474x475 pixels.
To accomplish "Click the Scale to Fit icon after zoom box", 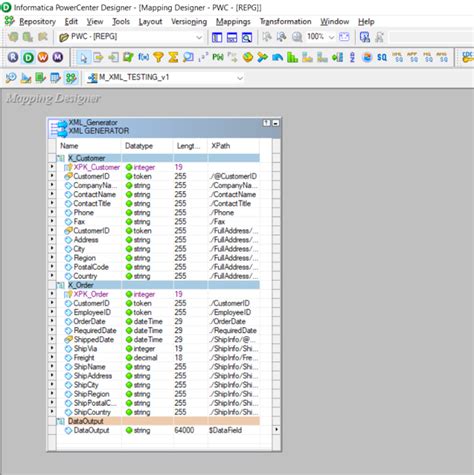I will click(344, 37).
